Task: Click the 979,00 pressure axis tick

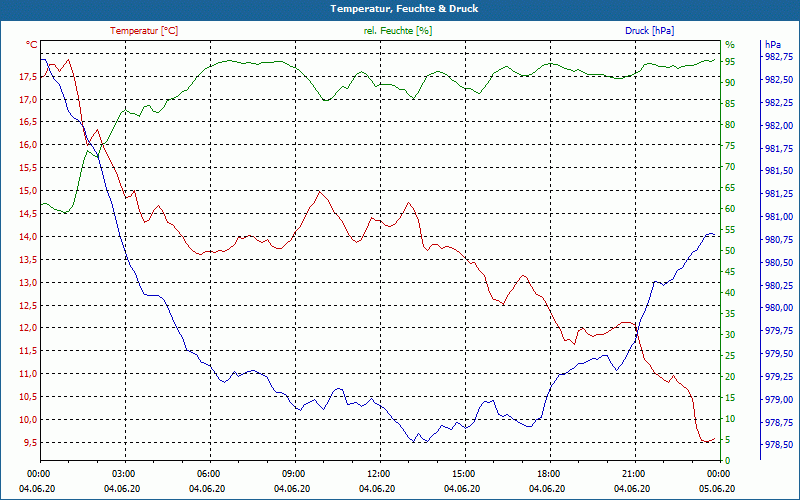Action: (779, 399)
